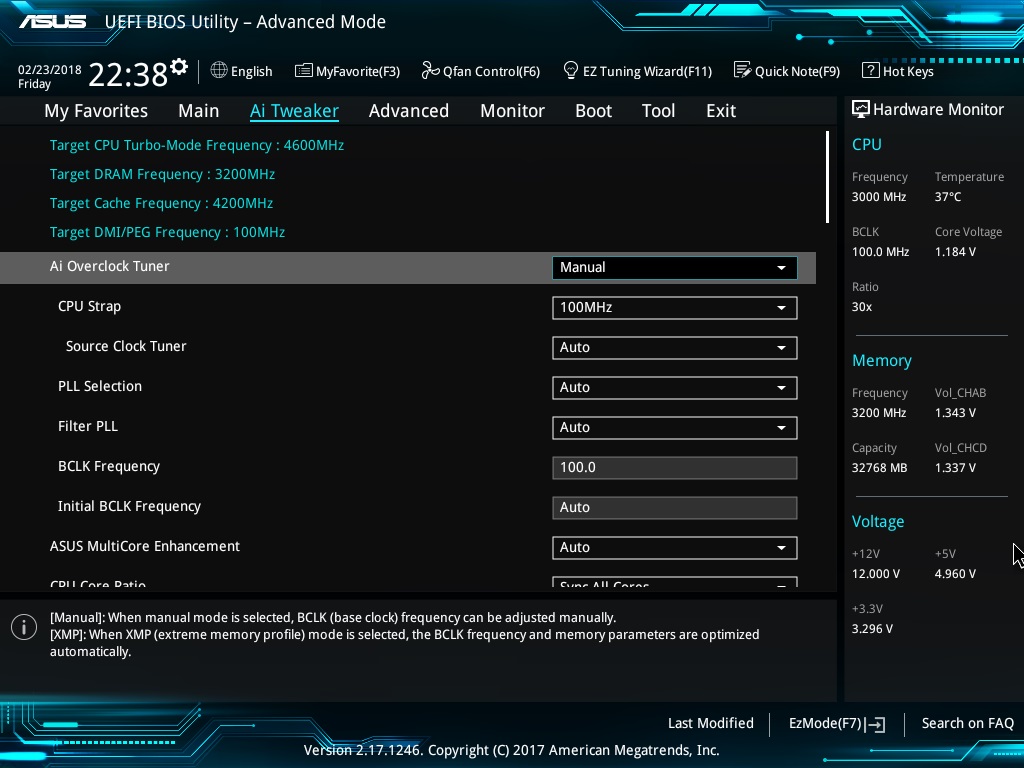Select the Ai Overclock Tuner row label

pyautogui.click(x=110, y=266)
